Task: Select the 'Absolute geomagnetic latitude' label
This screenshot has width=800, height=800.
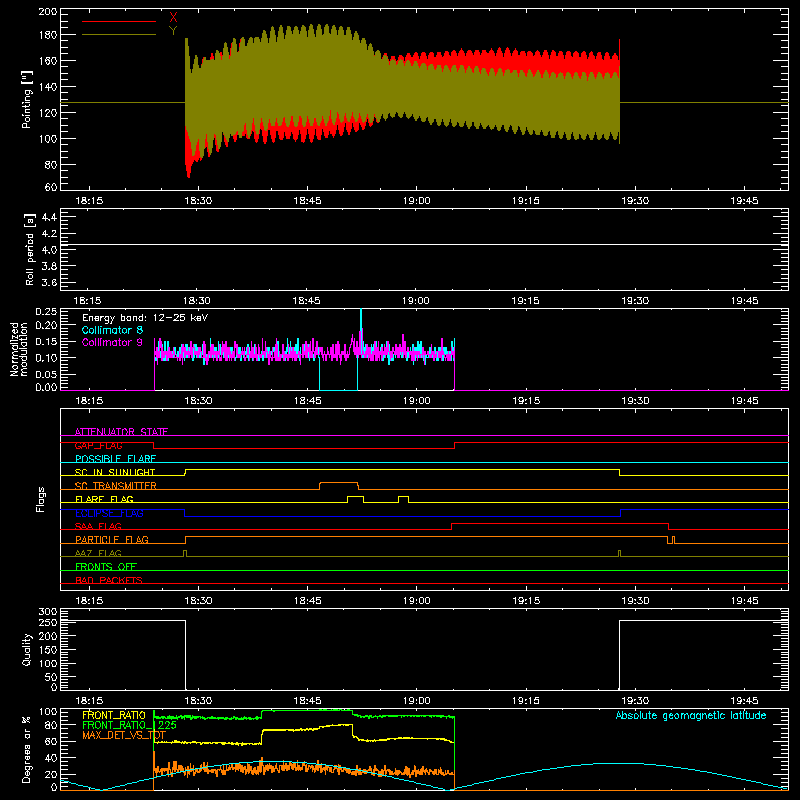Action: 691,715
